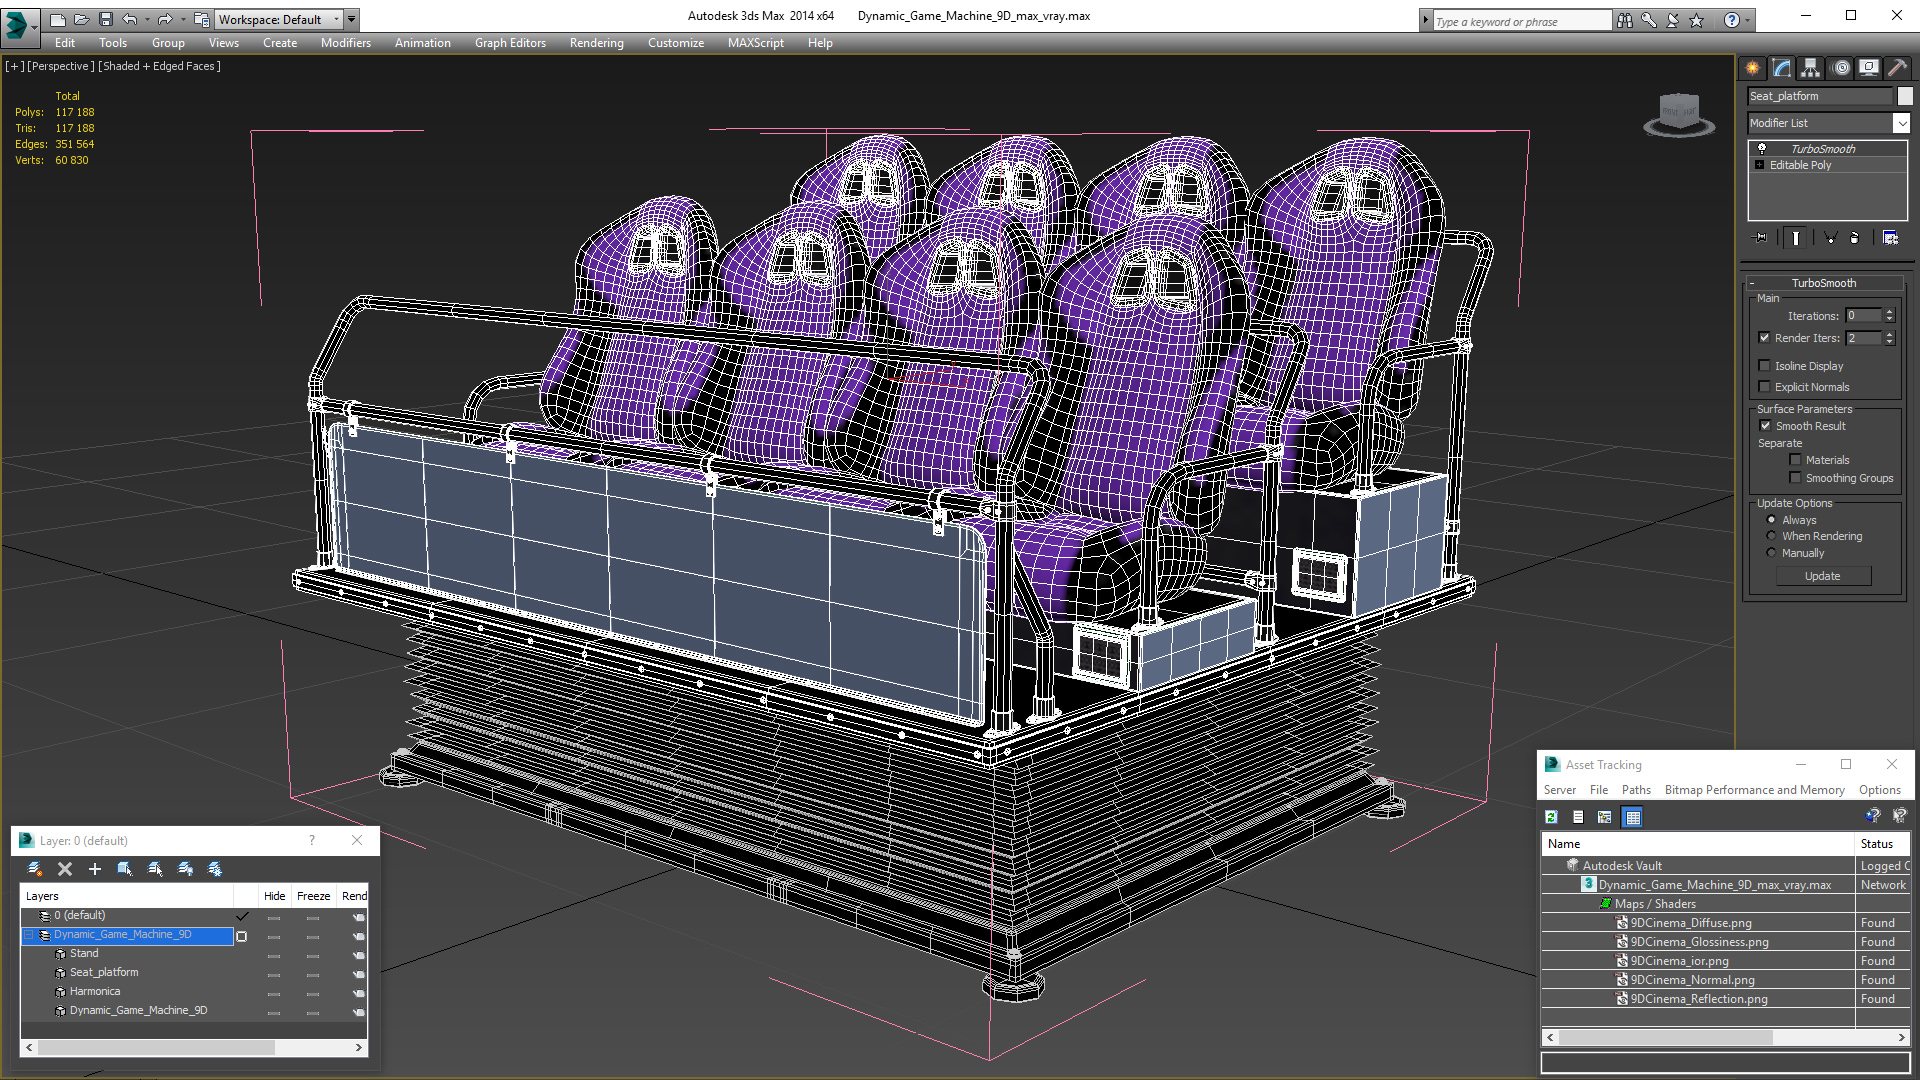Viewport: 1920px width, 1080px height.
Task: Click the undo arrow in title bar
Action: pos(130,19)
